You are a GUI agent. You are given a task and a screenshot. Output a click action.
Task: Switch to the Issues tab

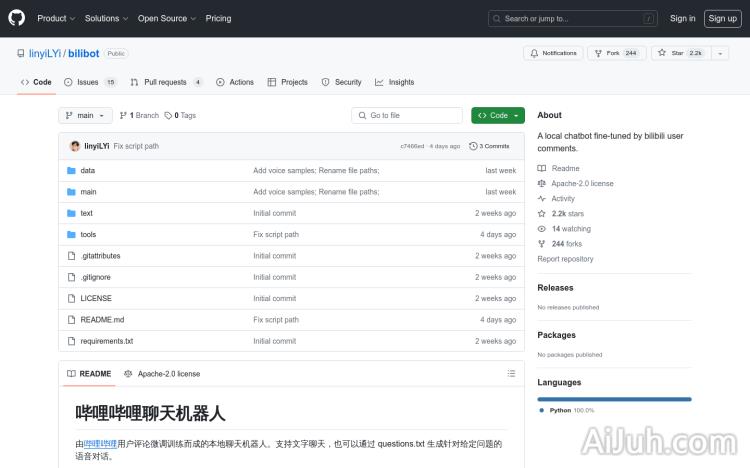click(x=89, y=82)
